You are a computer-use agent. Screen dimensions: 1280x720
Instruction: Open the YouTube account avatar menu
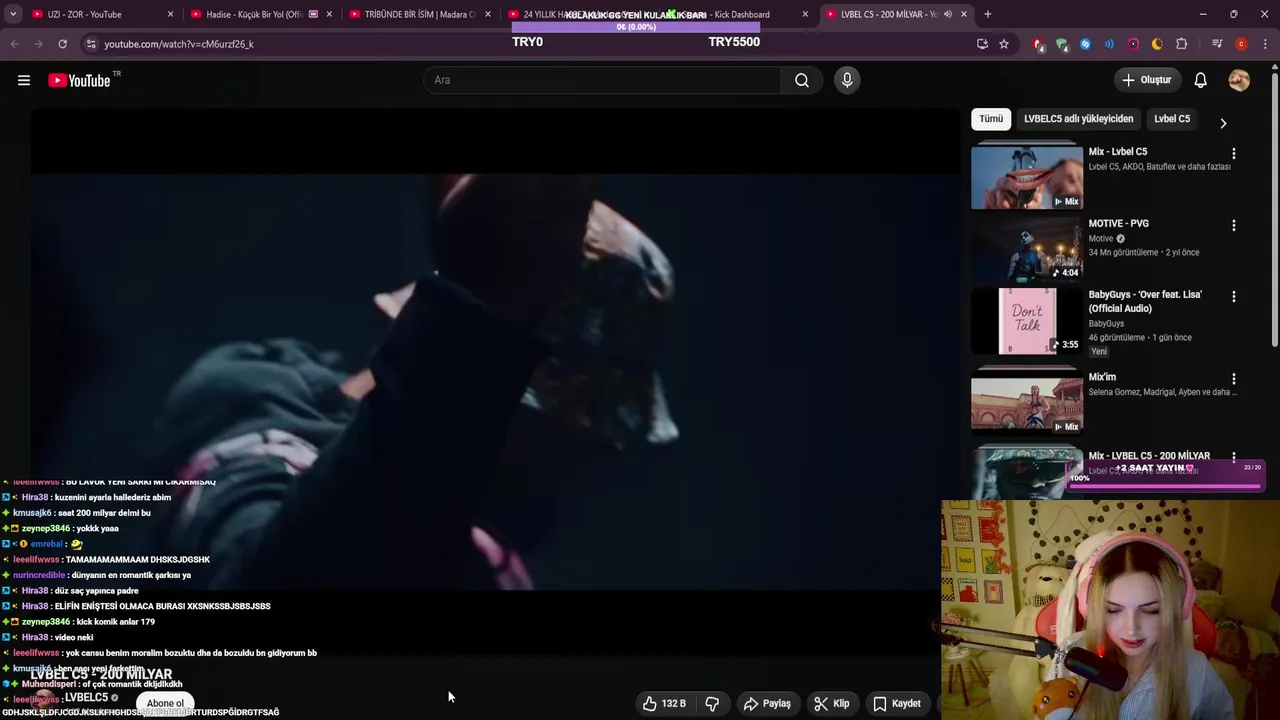[x=1239, y=80]
